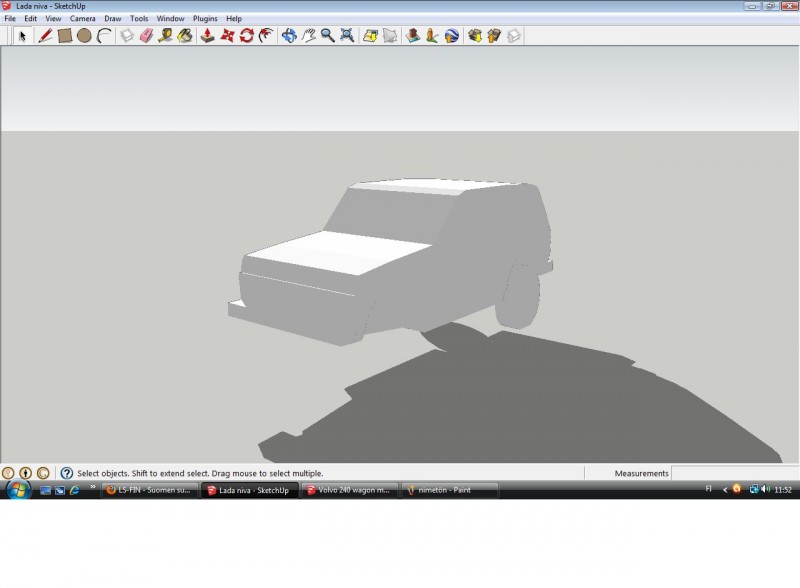This screenshot has width=800, height=588.
Task: Open the Window menu
Action: tap(170, 18)
